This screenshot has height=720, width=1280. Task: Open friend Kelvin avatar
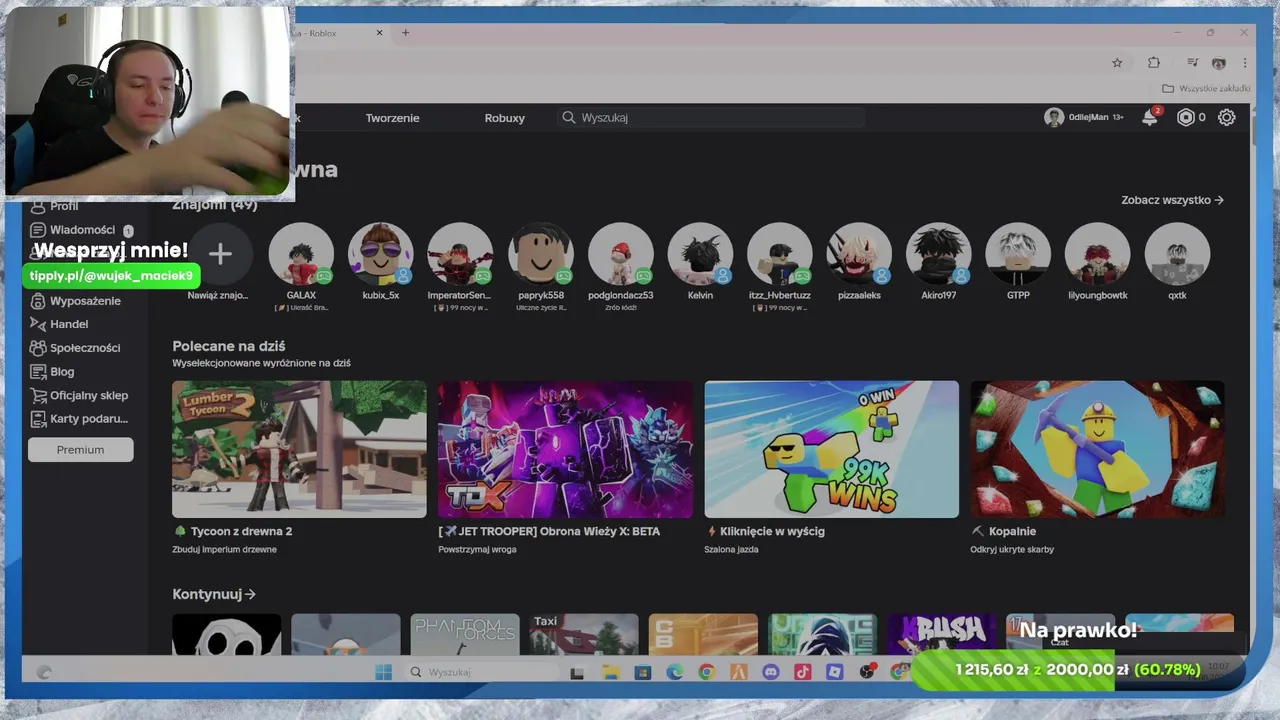[700, 254]
